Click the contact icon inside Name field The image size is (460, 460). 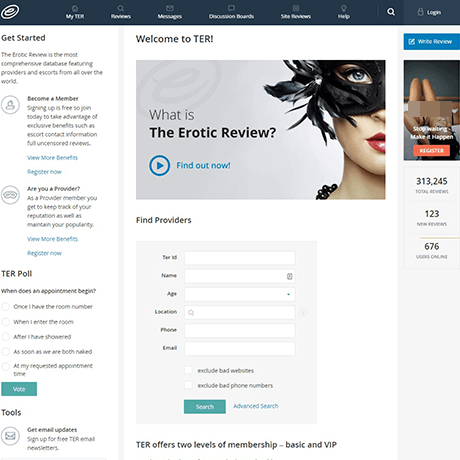coord(290,276)
